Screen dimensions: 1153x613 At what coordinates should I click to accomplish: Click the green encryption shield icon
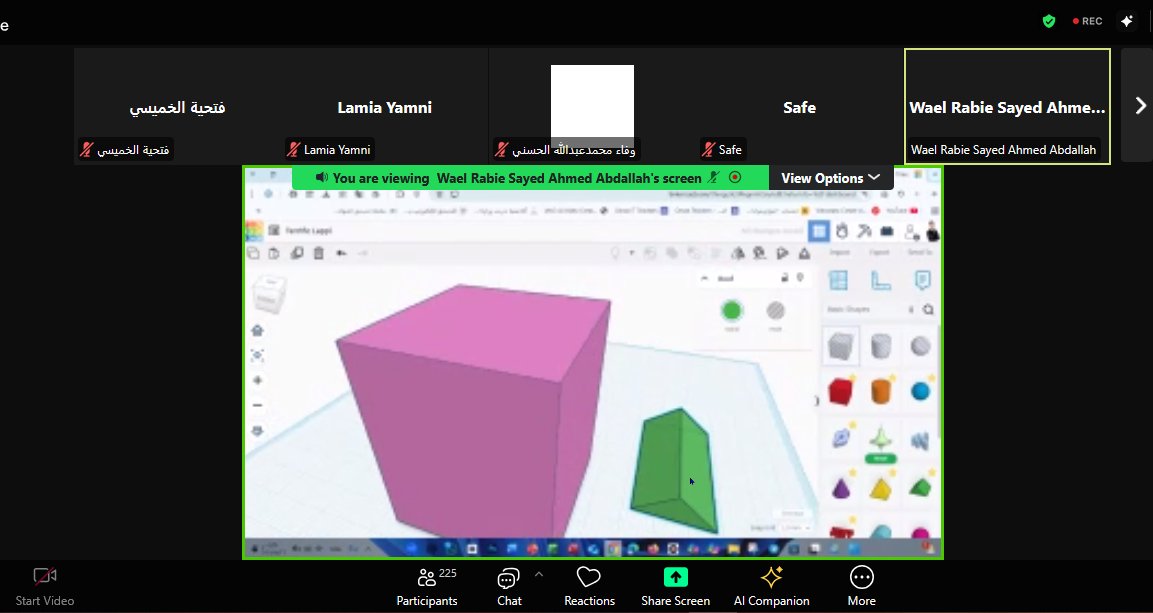click(1049, 21)
